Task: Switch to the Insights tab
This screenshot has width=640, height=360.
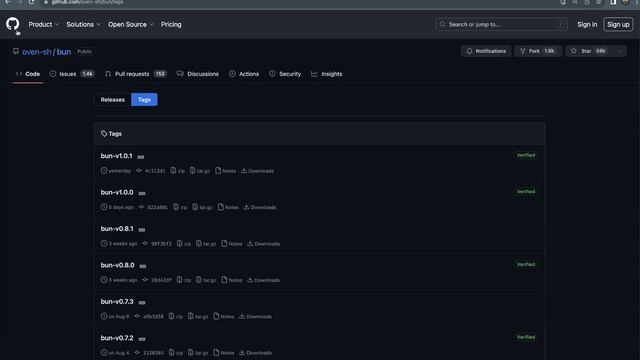Action: pos(327,74)
